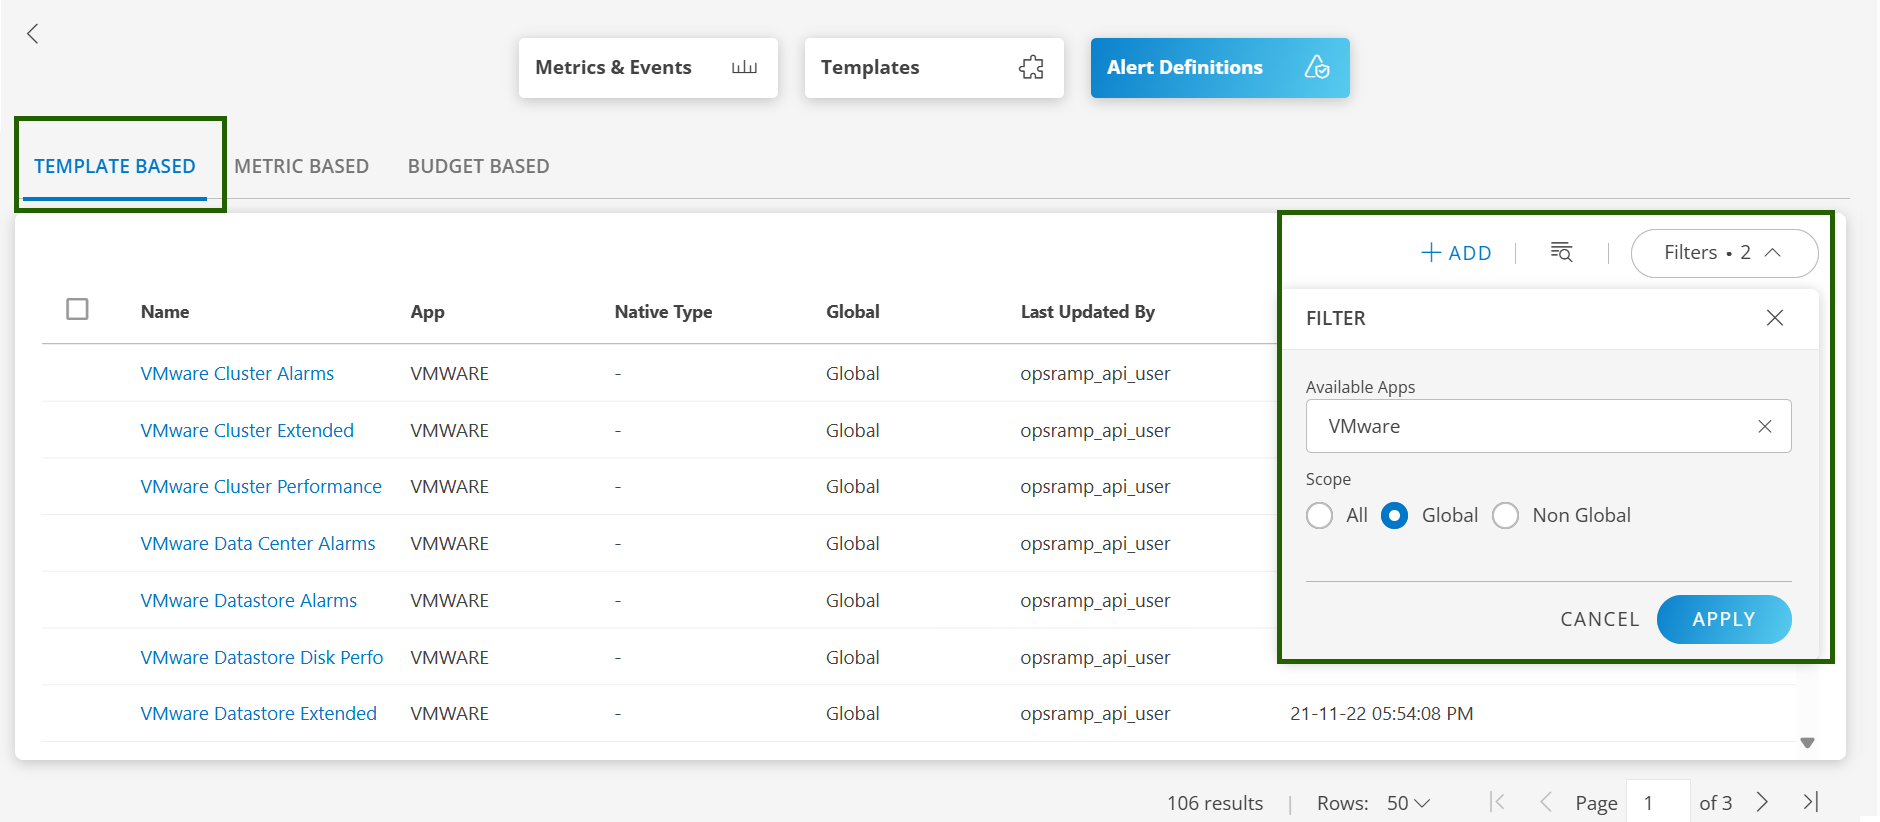The image size is (1880, 822).
Task: Clear the VMware app selection
Action: 1764,427
